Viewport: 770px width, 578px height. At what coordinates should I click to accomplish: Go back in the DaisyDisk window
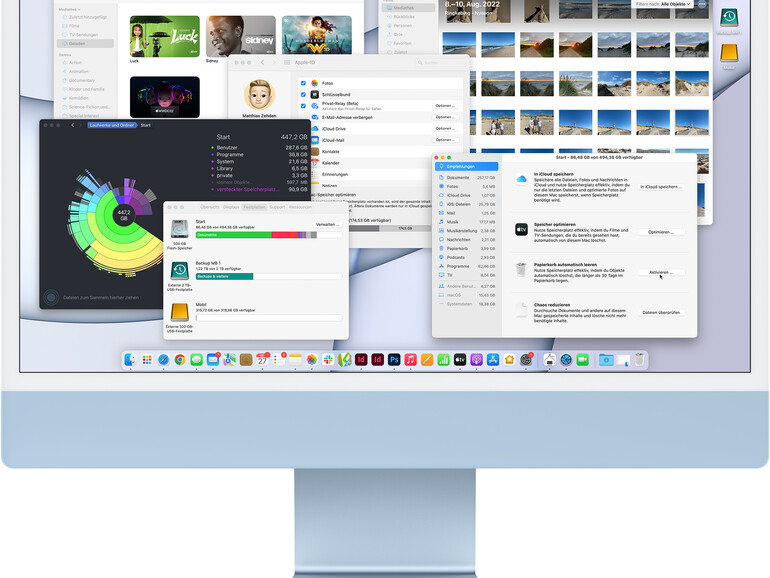(x=73, y=125)
